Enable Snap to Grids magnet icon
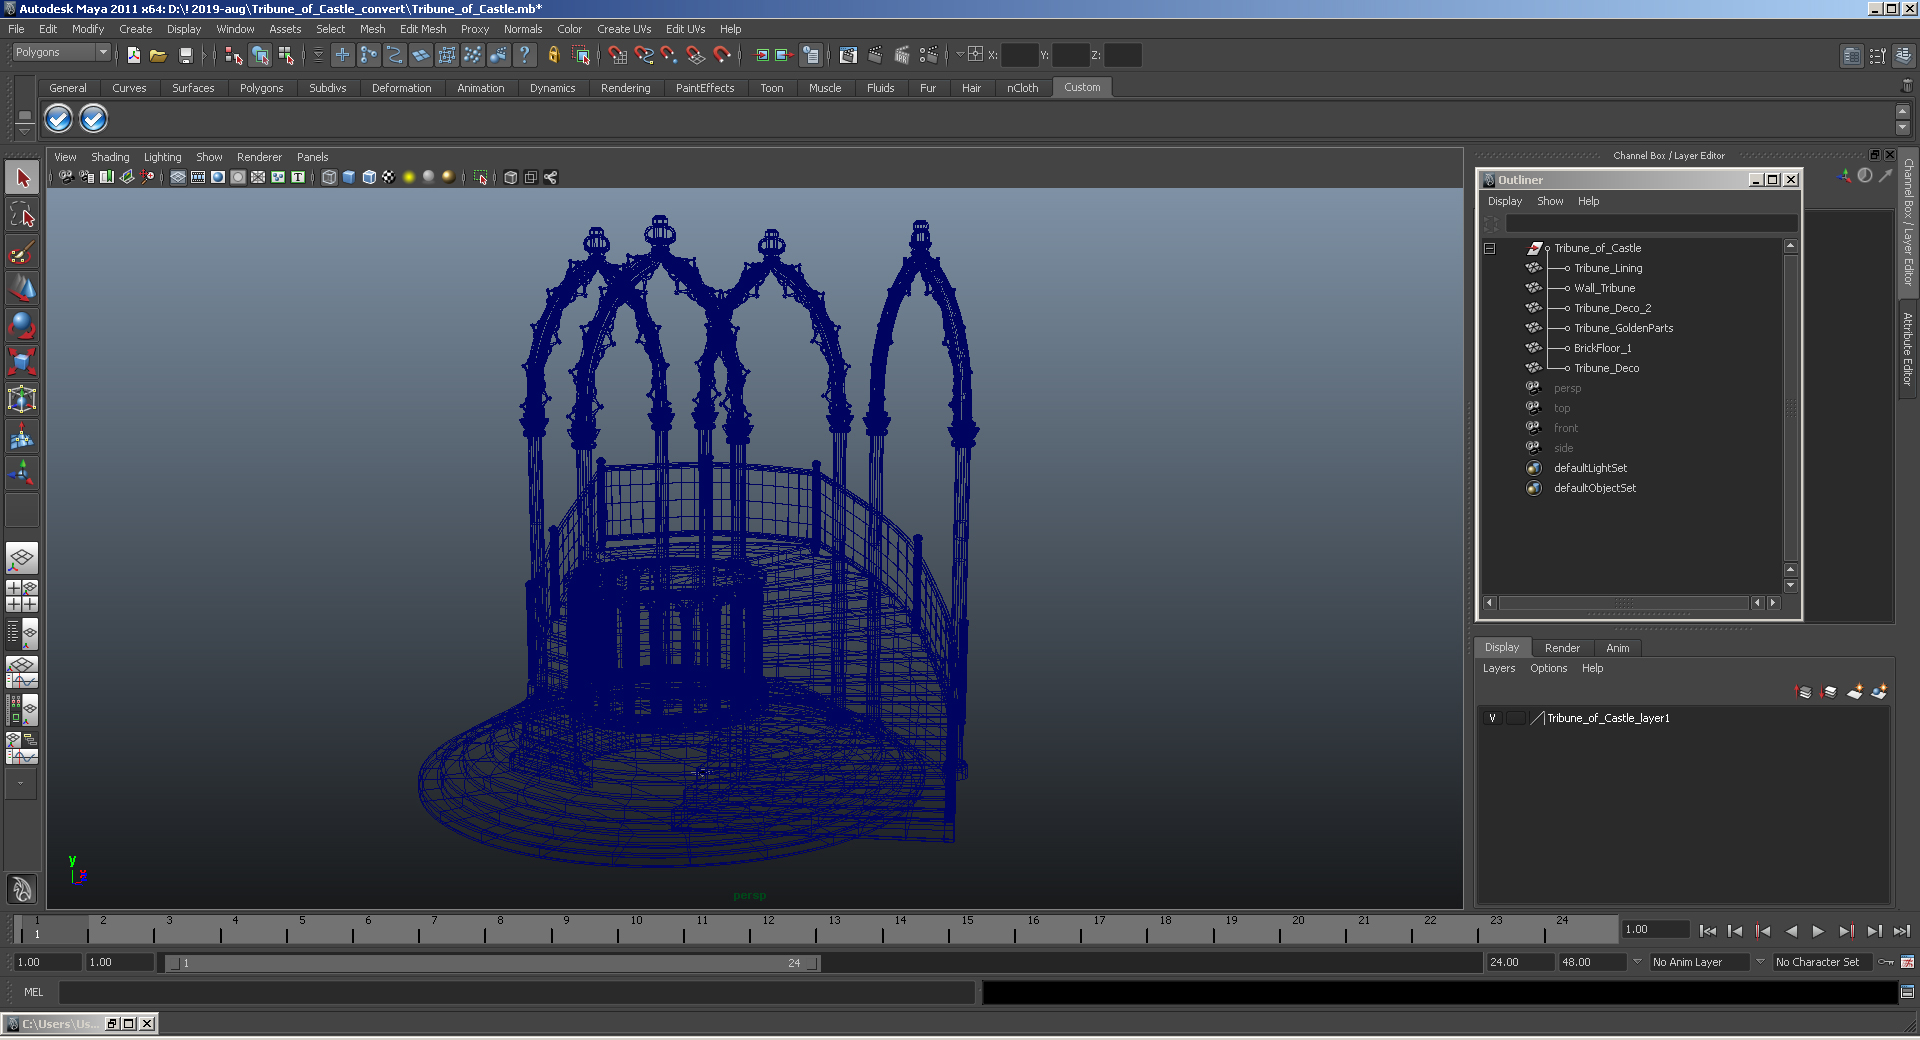 (617, 55)
